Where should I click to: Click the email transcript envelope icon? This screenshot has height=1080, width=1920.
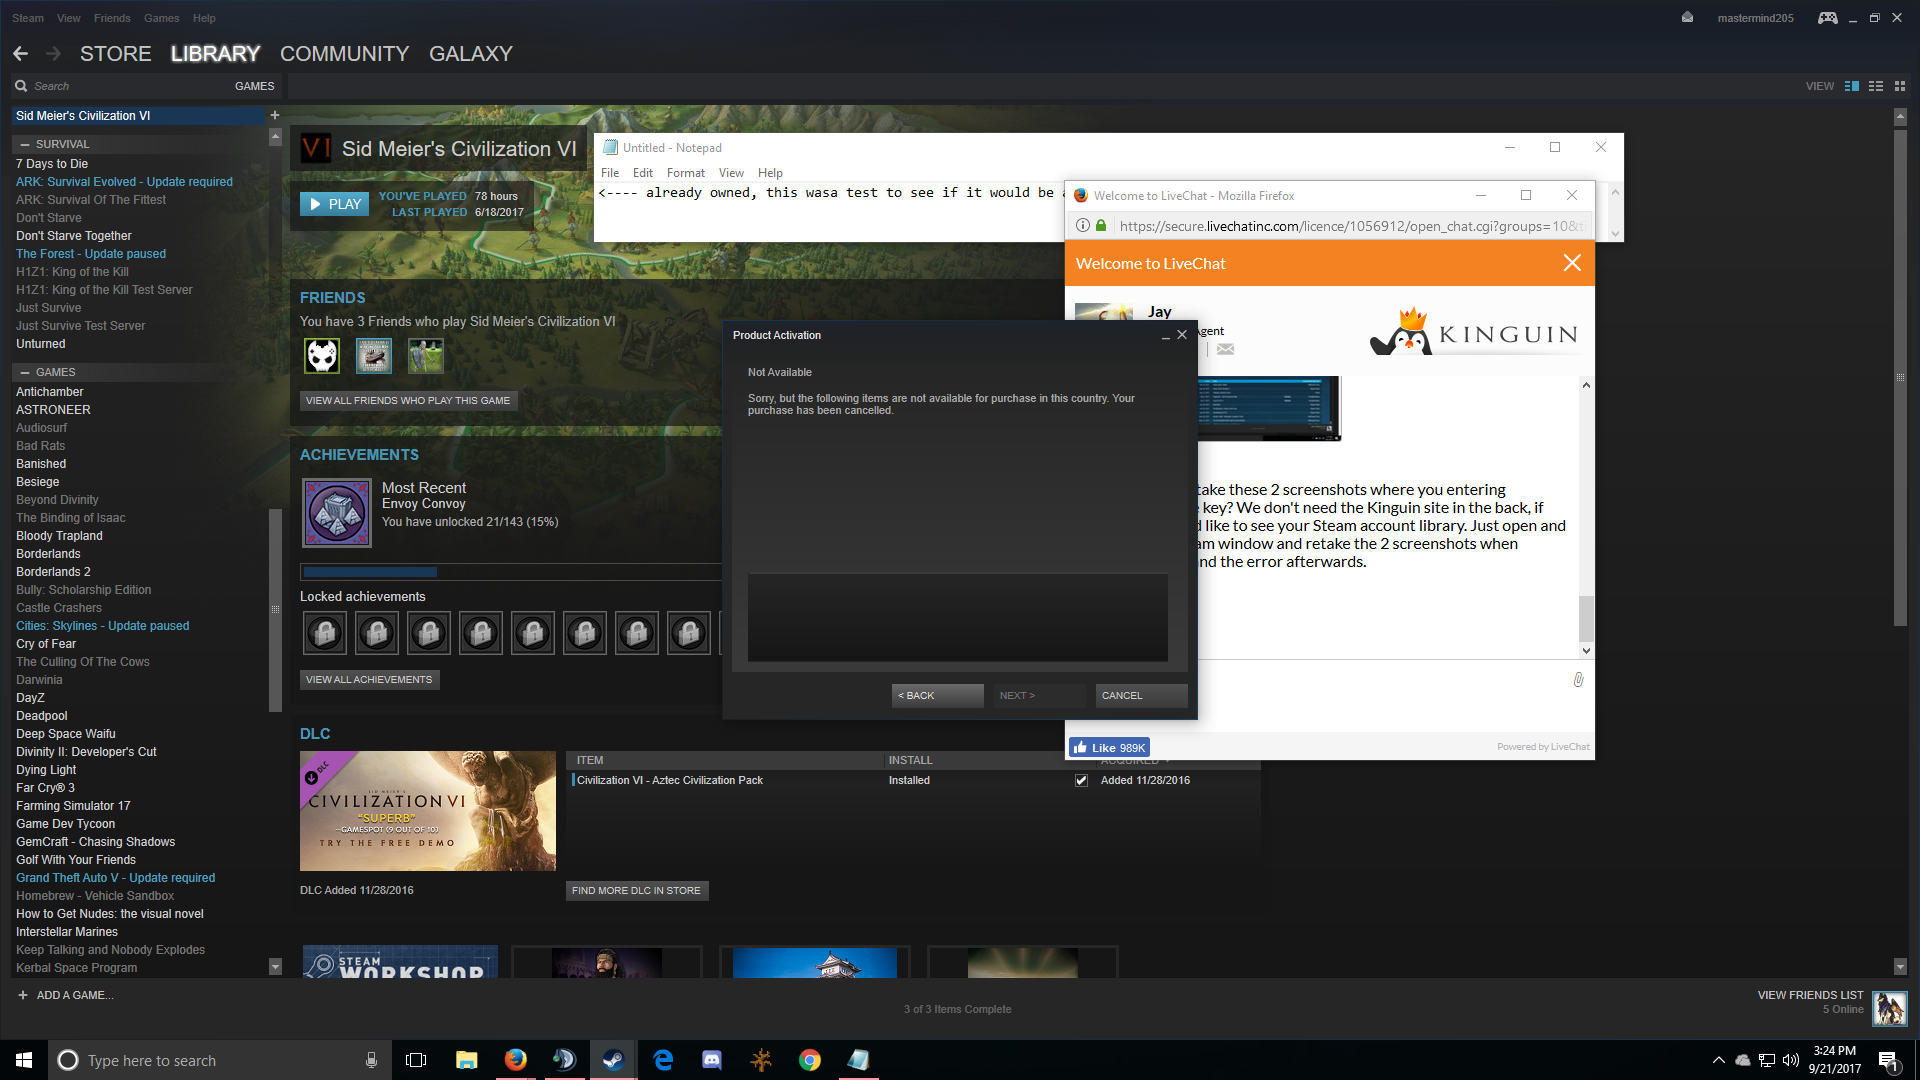pos(1225,349)
